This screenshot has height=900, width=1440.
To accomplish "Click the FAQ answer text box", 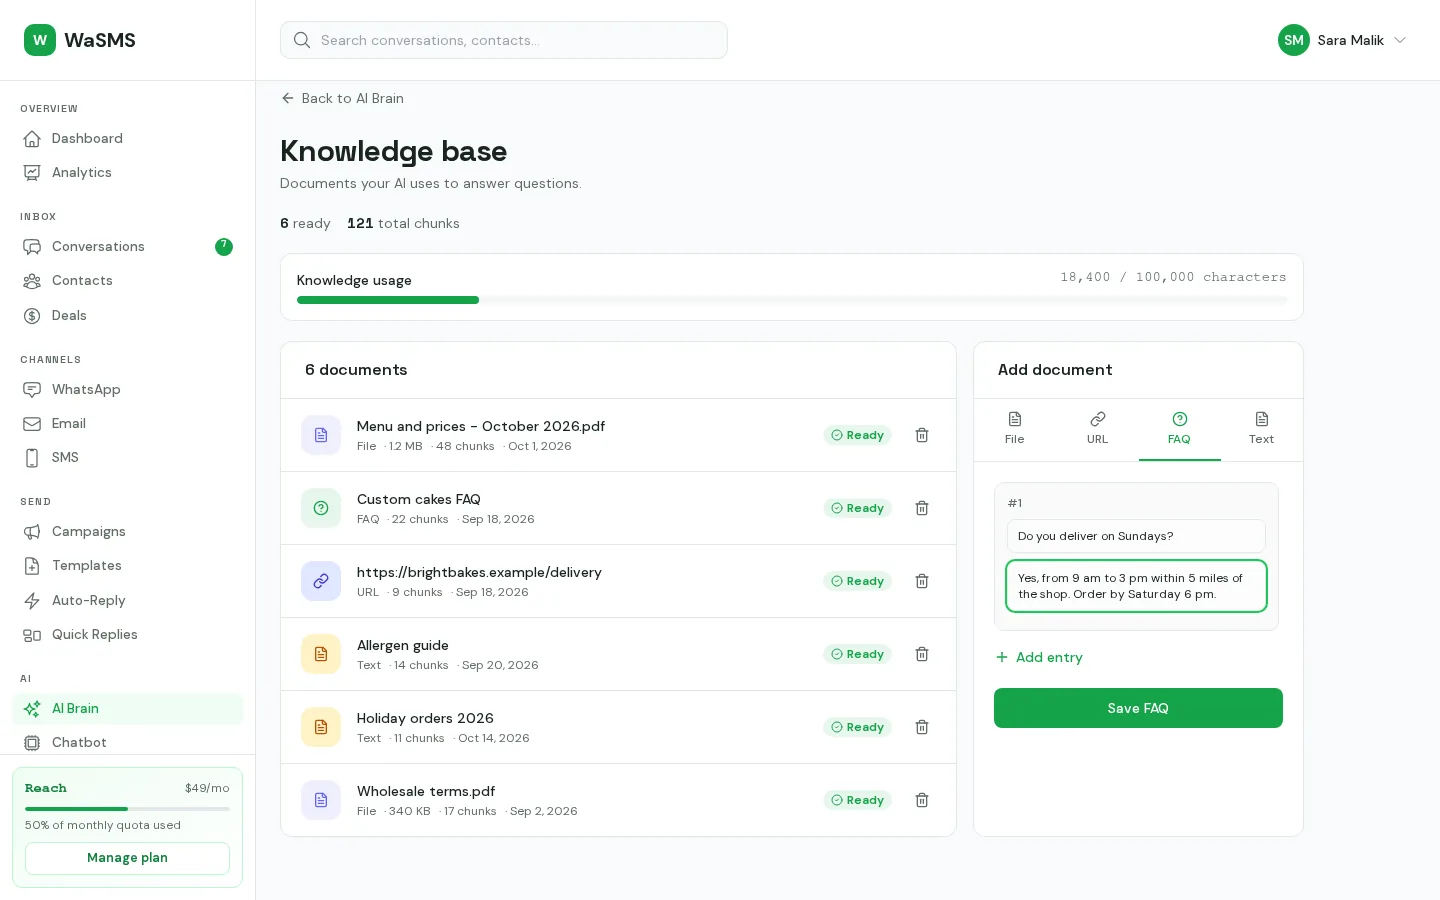I will [1136, 586].
